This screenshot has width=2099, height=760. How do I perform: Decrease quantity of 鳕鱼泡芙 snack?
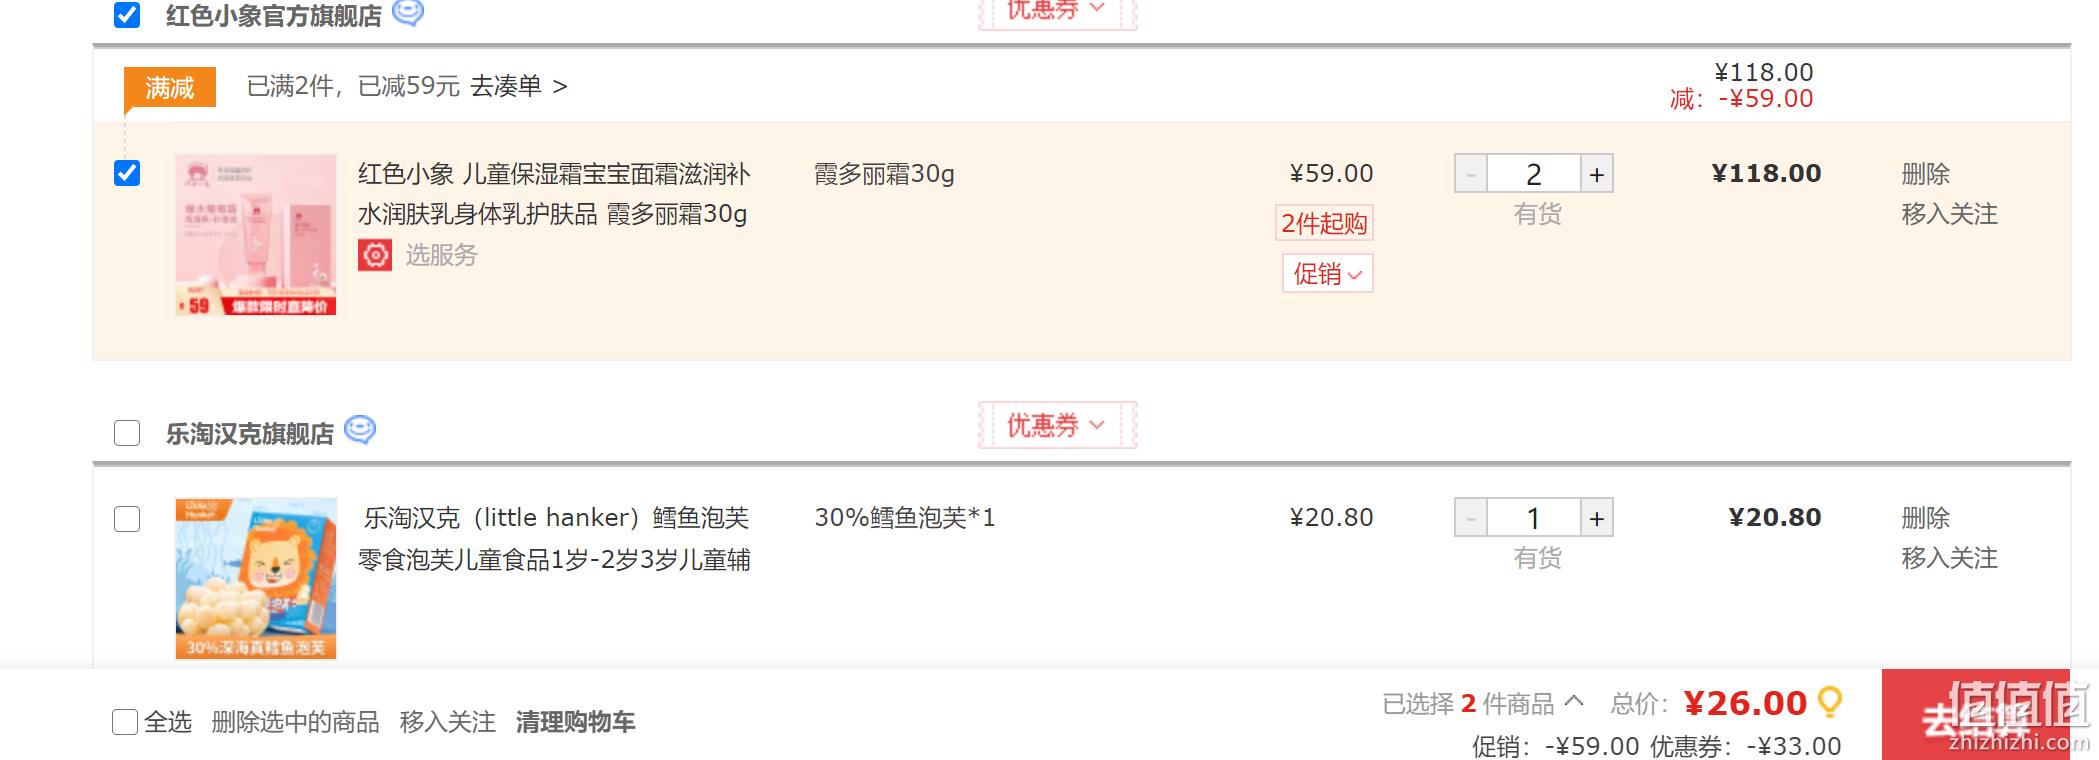tap(1471, 518)
